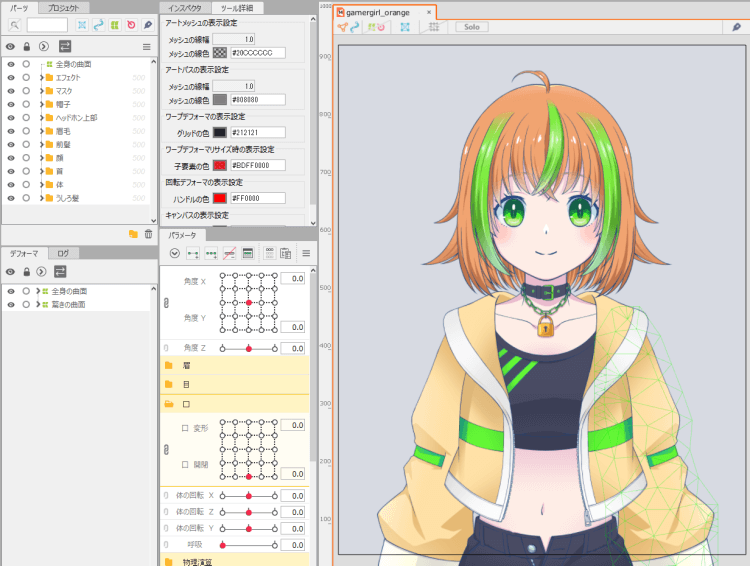Click the parameter clipboard paste icon

coord(286,254)
